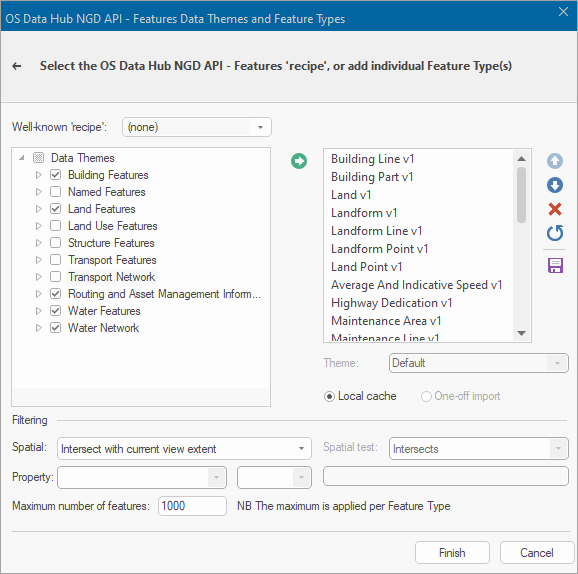Collapse the Data Themes tree node
Screen dimensions: 578x574
(22, 158)
